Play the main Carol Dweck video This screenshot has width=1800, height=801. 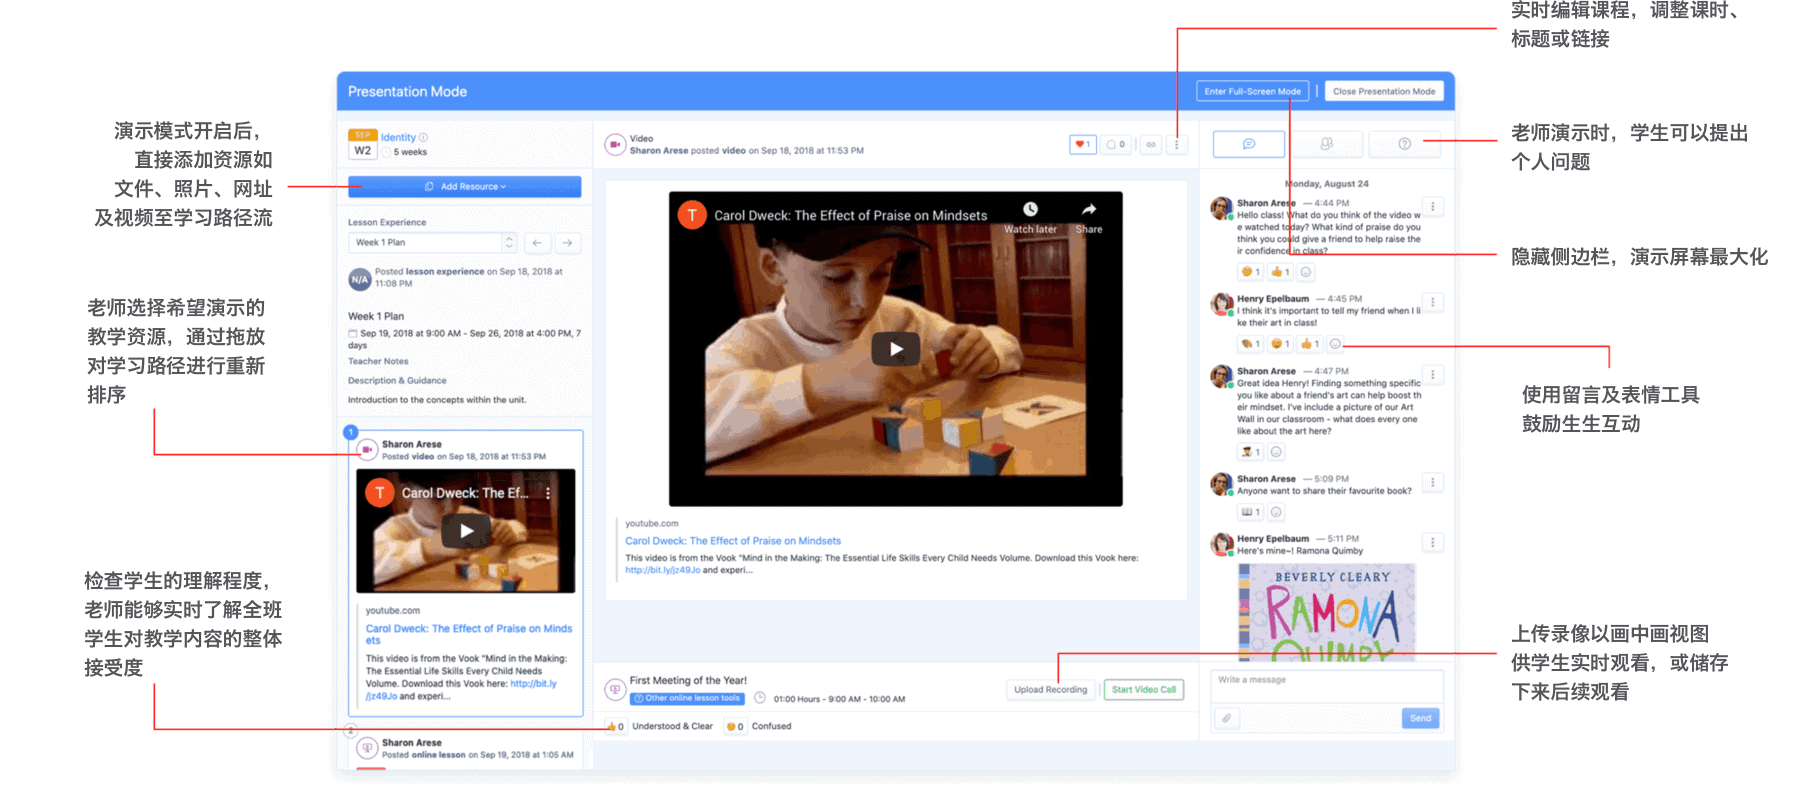point(896,349)
